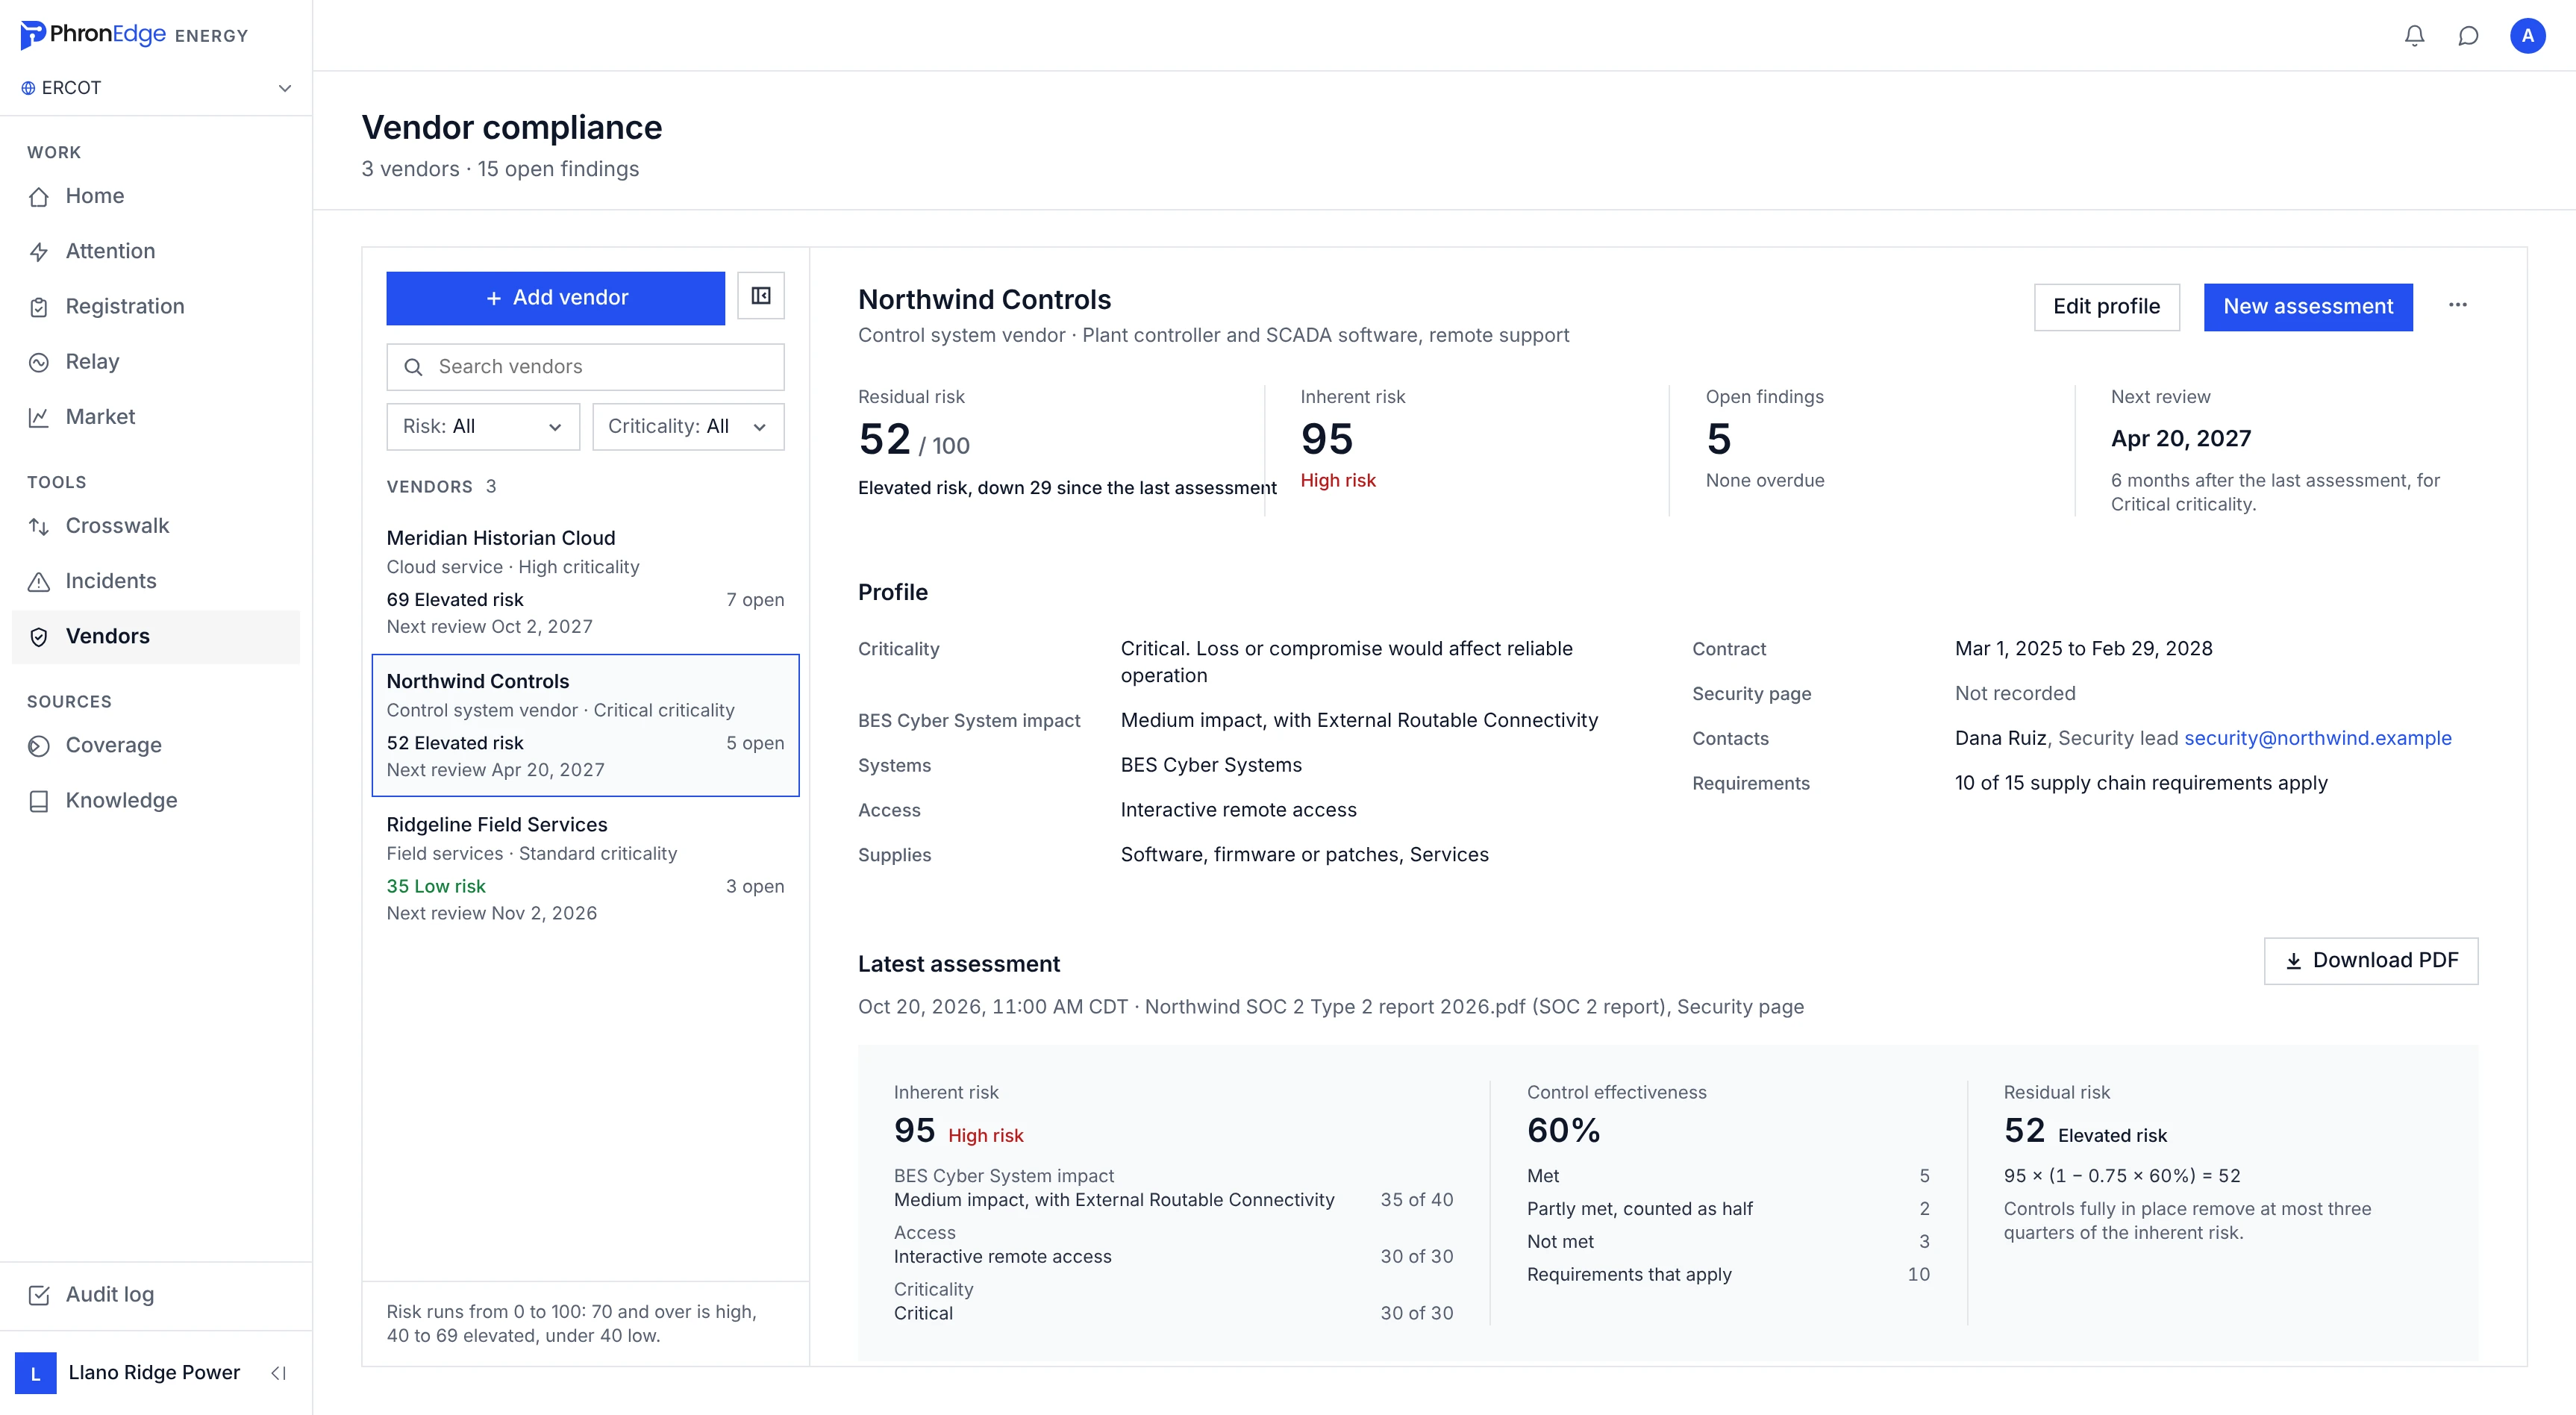The height and width of the screenshot is (1415, 2576).
Task: Click the '69 Elevated risk' label
Action: (455, 599)
